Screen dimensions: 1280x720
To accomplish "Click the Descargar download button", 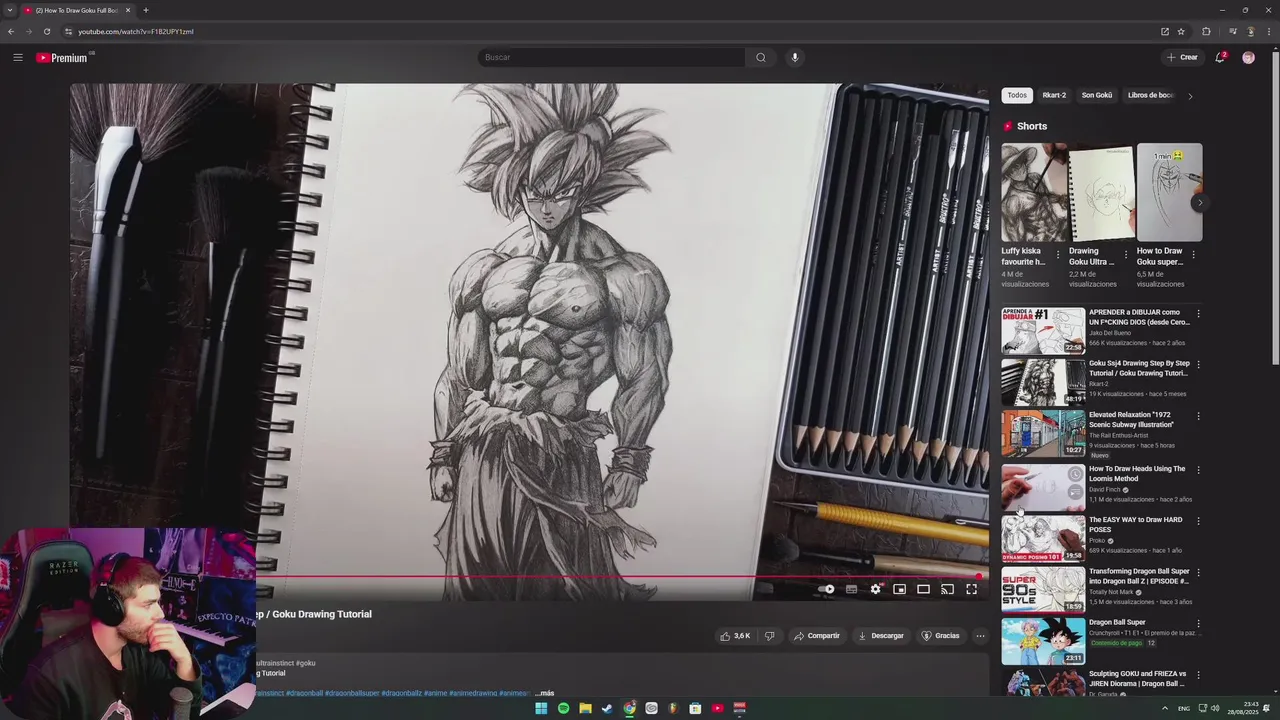I will 881,636.
